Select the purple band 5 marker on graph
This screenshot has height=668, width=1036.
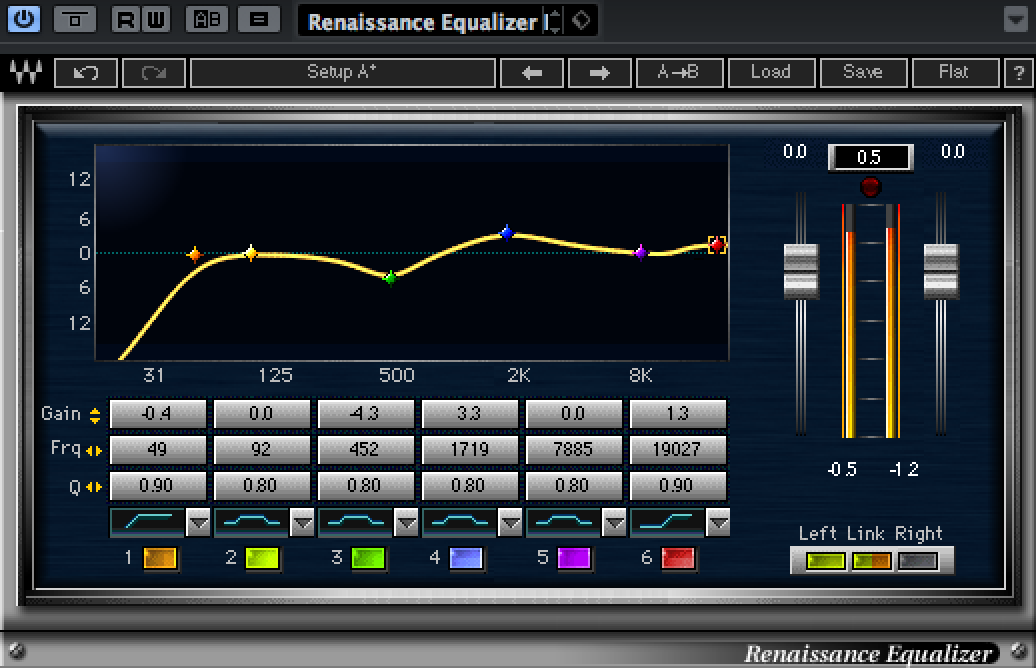click(x=640, y=252)
